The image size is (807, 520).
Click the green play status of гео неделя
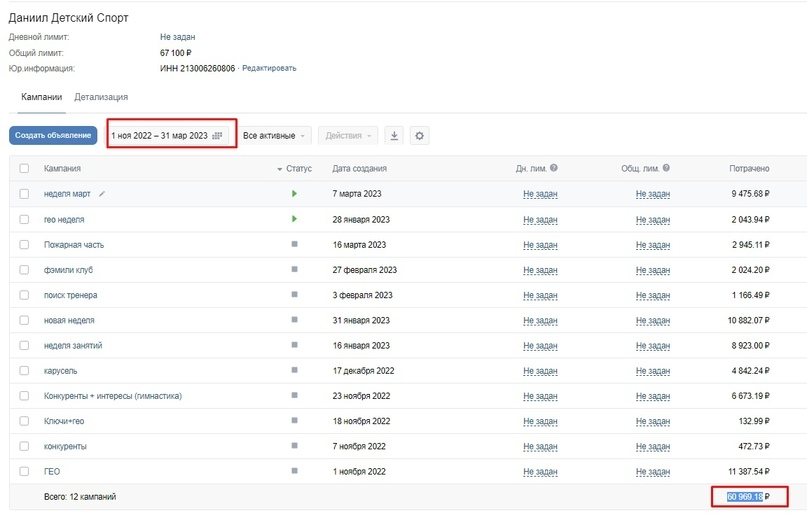[x=294, y=219]
